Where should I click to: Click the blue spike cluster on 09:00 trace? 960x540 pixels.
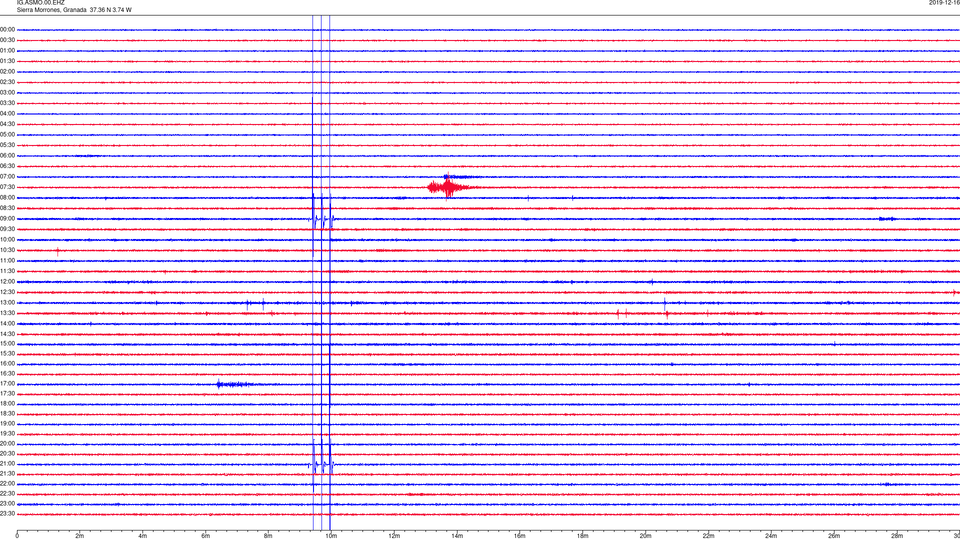point(321,219)
